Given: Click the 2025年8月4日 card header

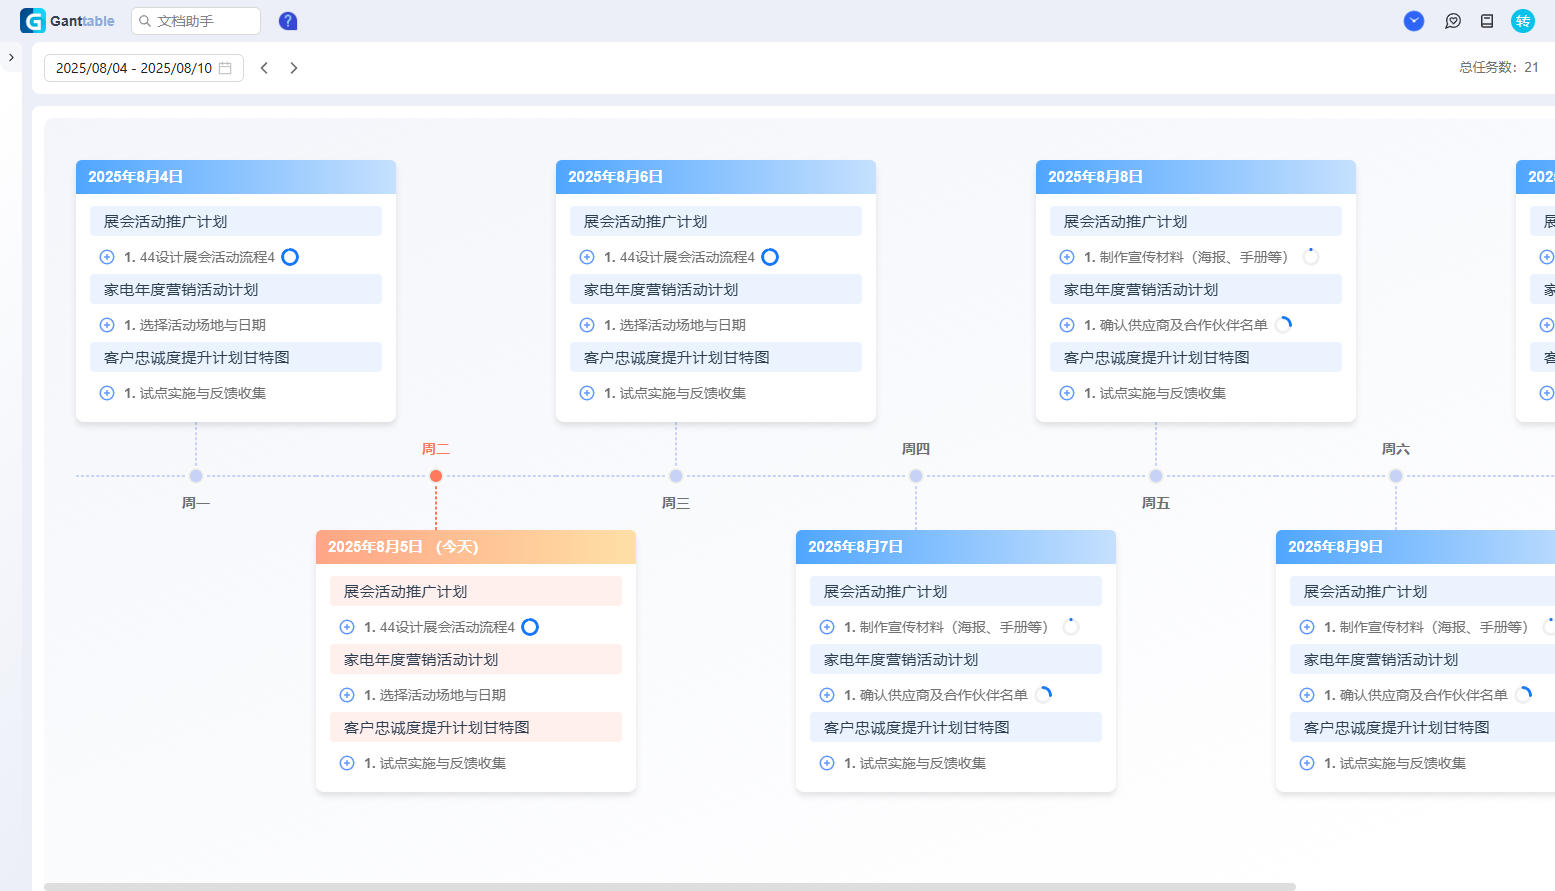Looking at the screenshot, I should point(236,177).
